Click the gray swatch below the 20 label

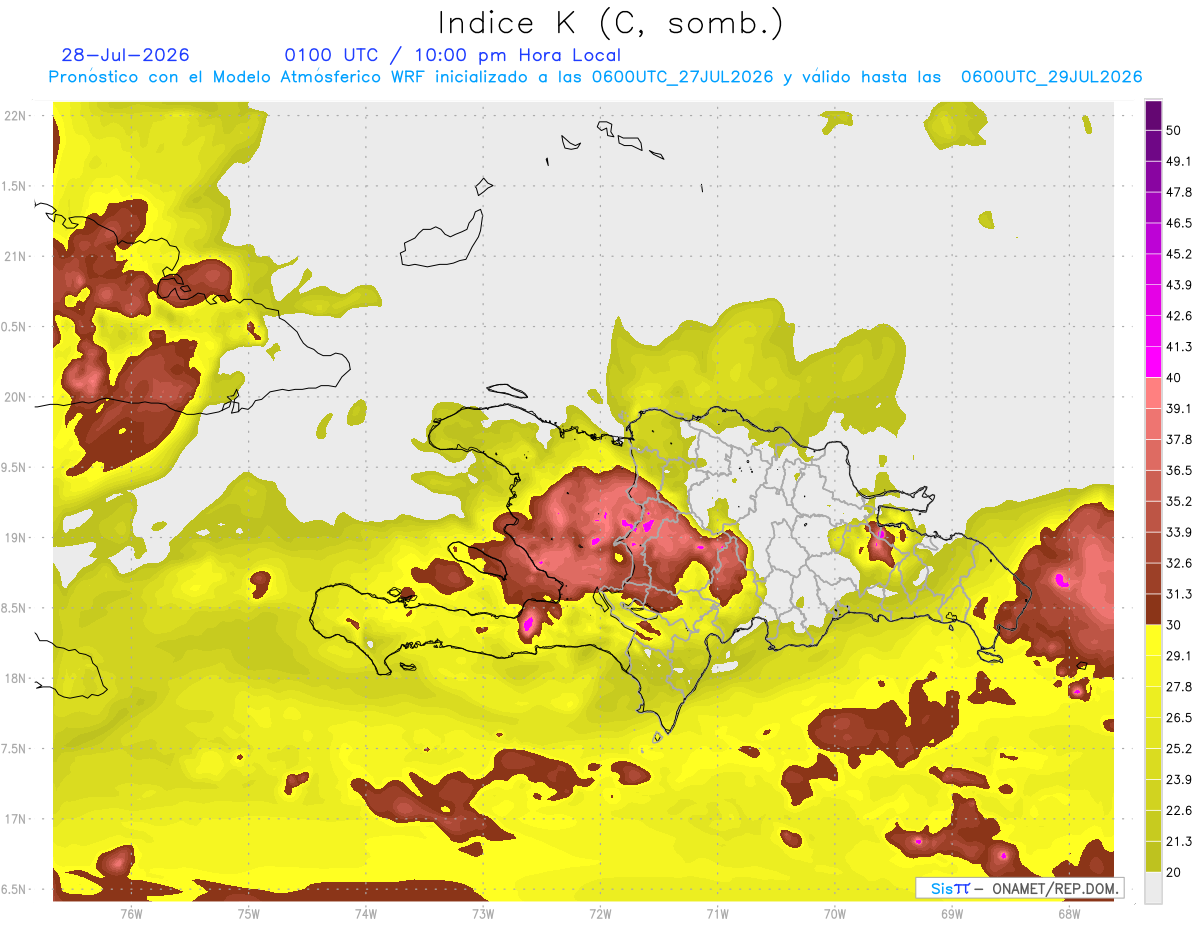coord(1154,888)
